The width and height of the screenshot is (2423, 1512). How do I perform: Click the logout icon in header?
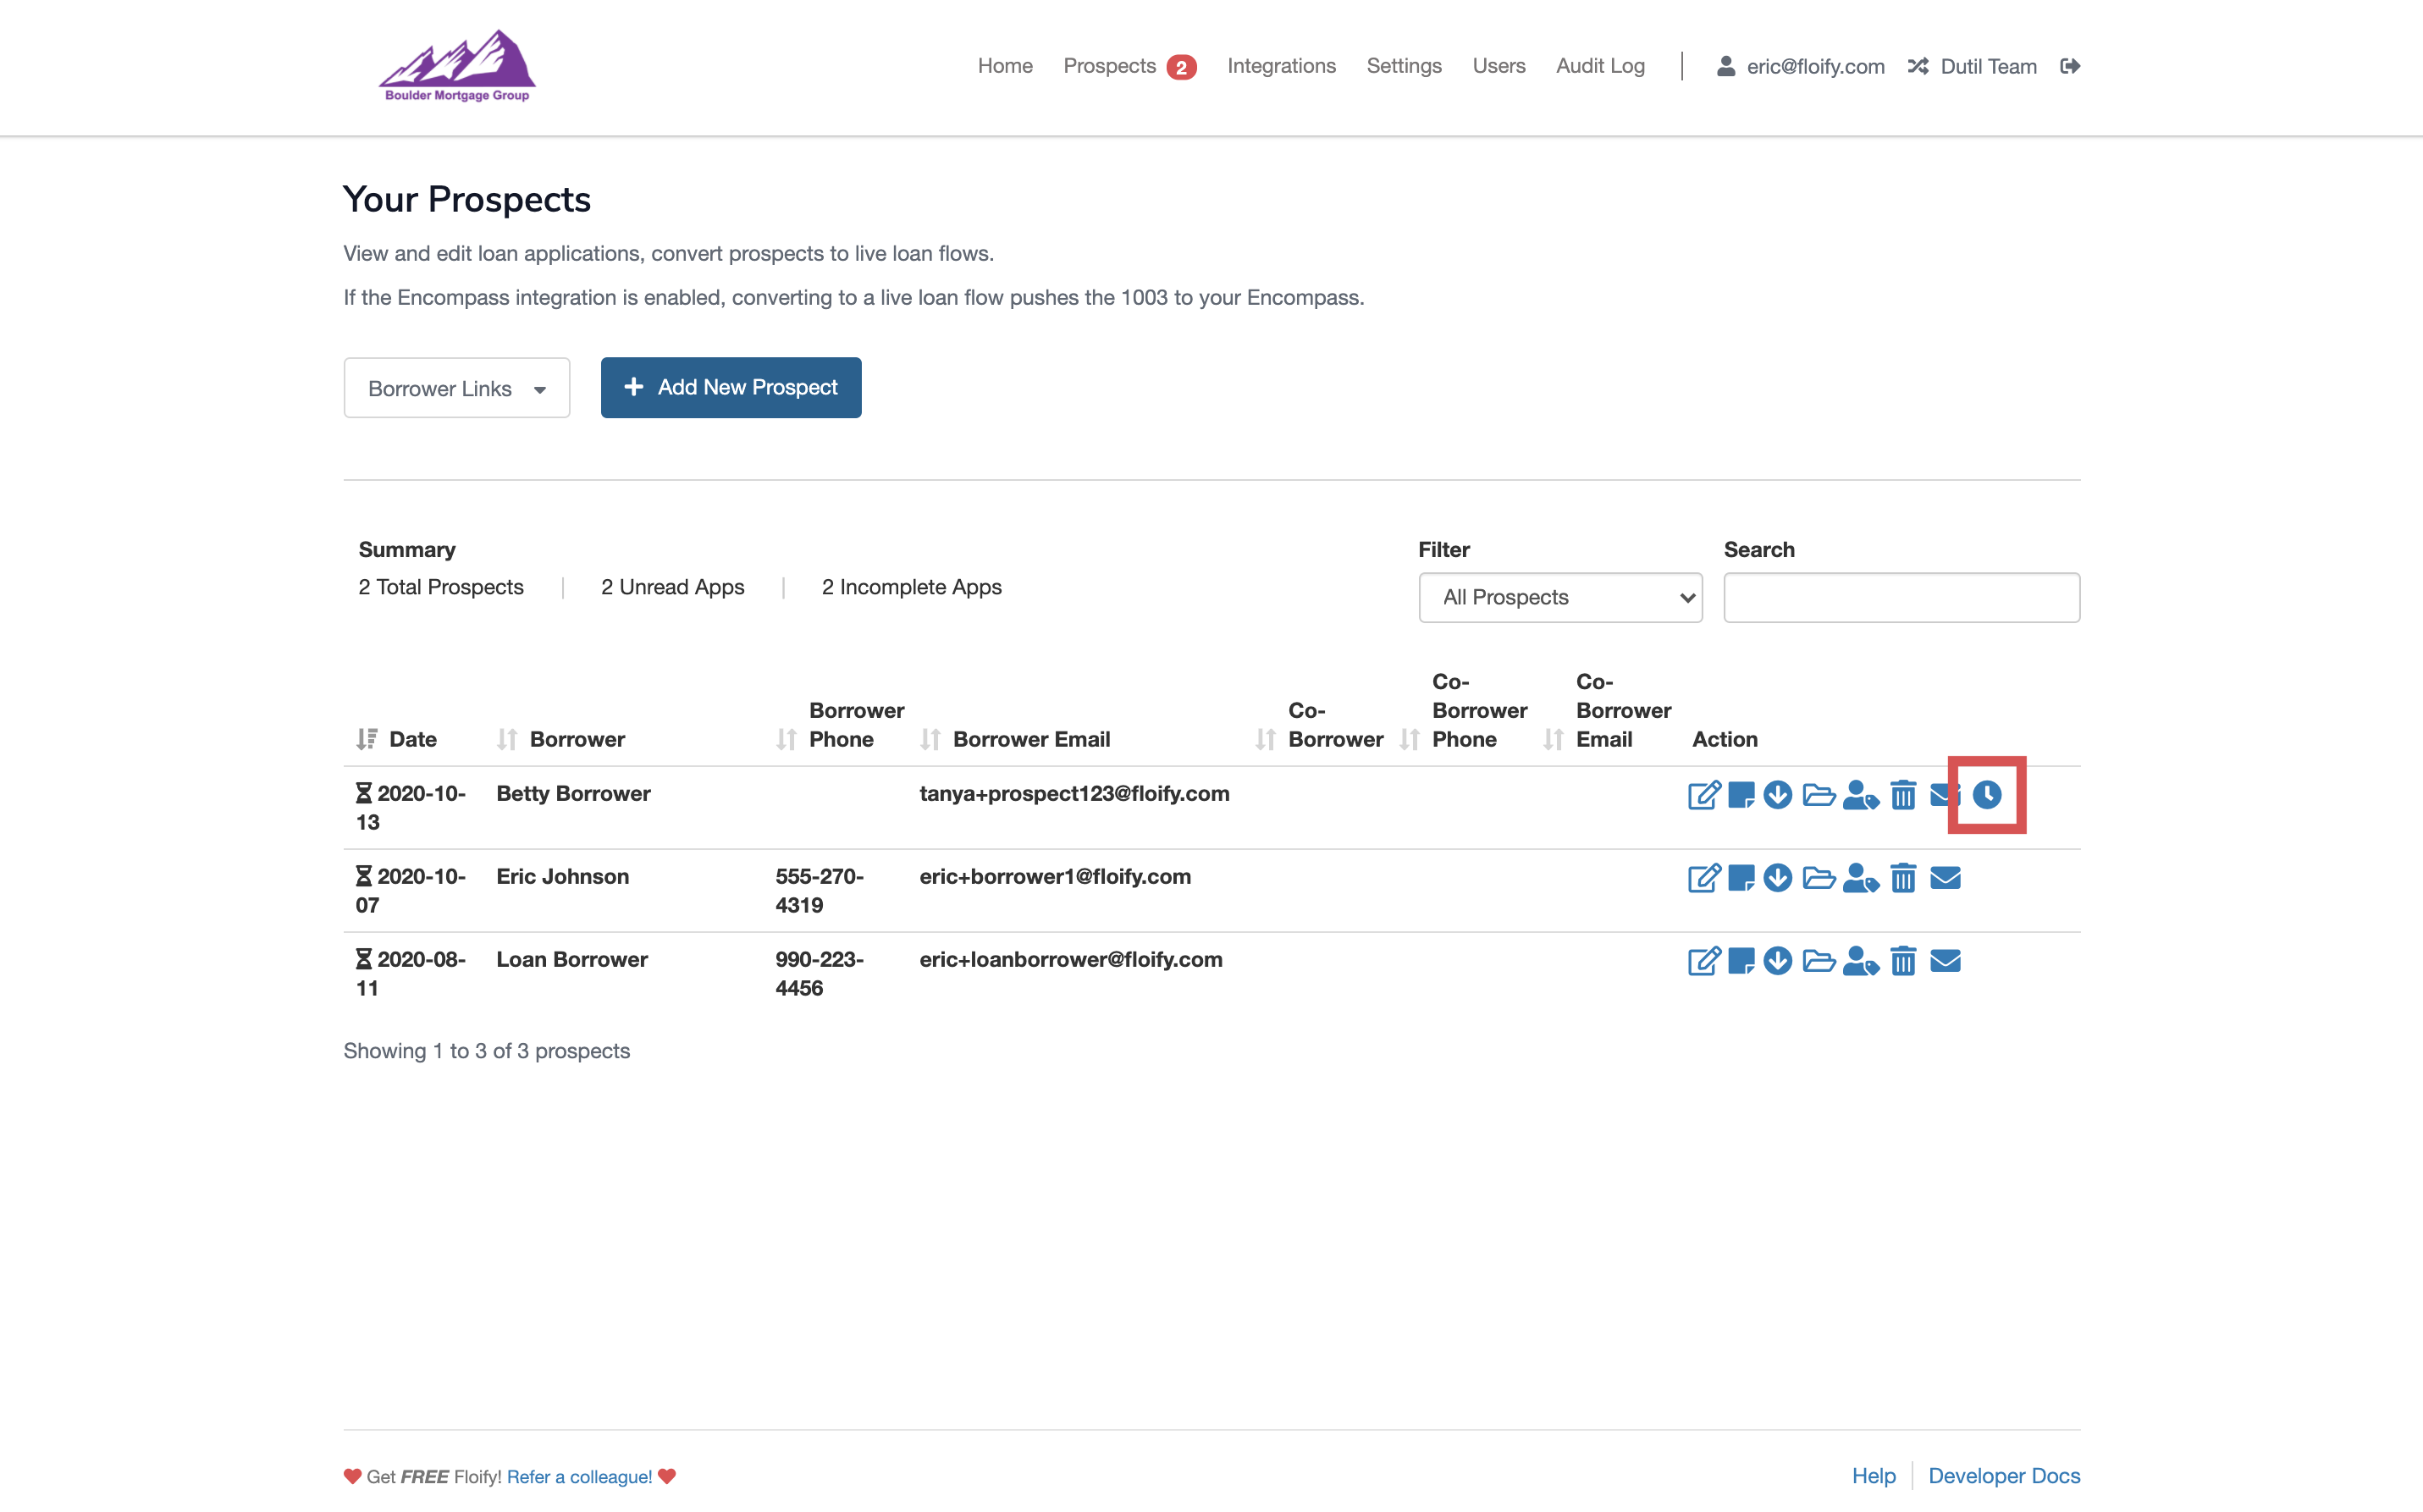point(2070,66)
